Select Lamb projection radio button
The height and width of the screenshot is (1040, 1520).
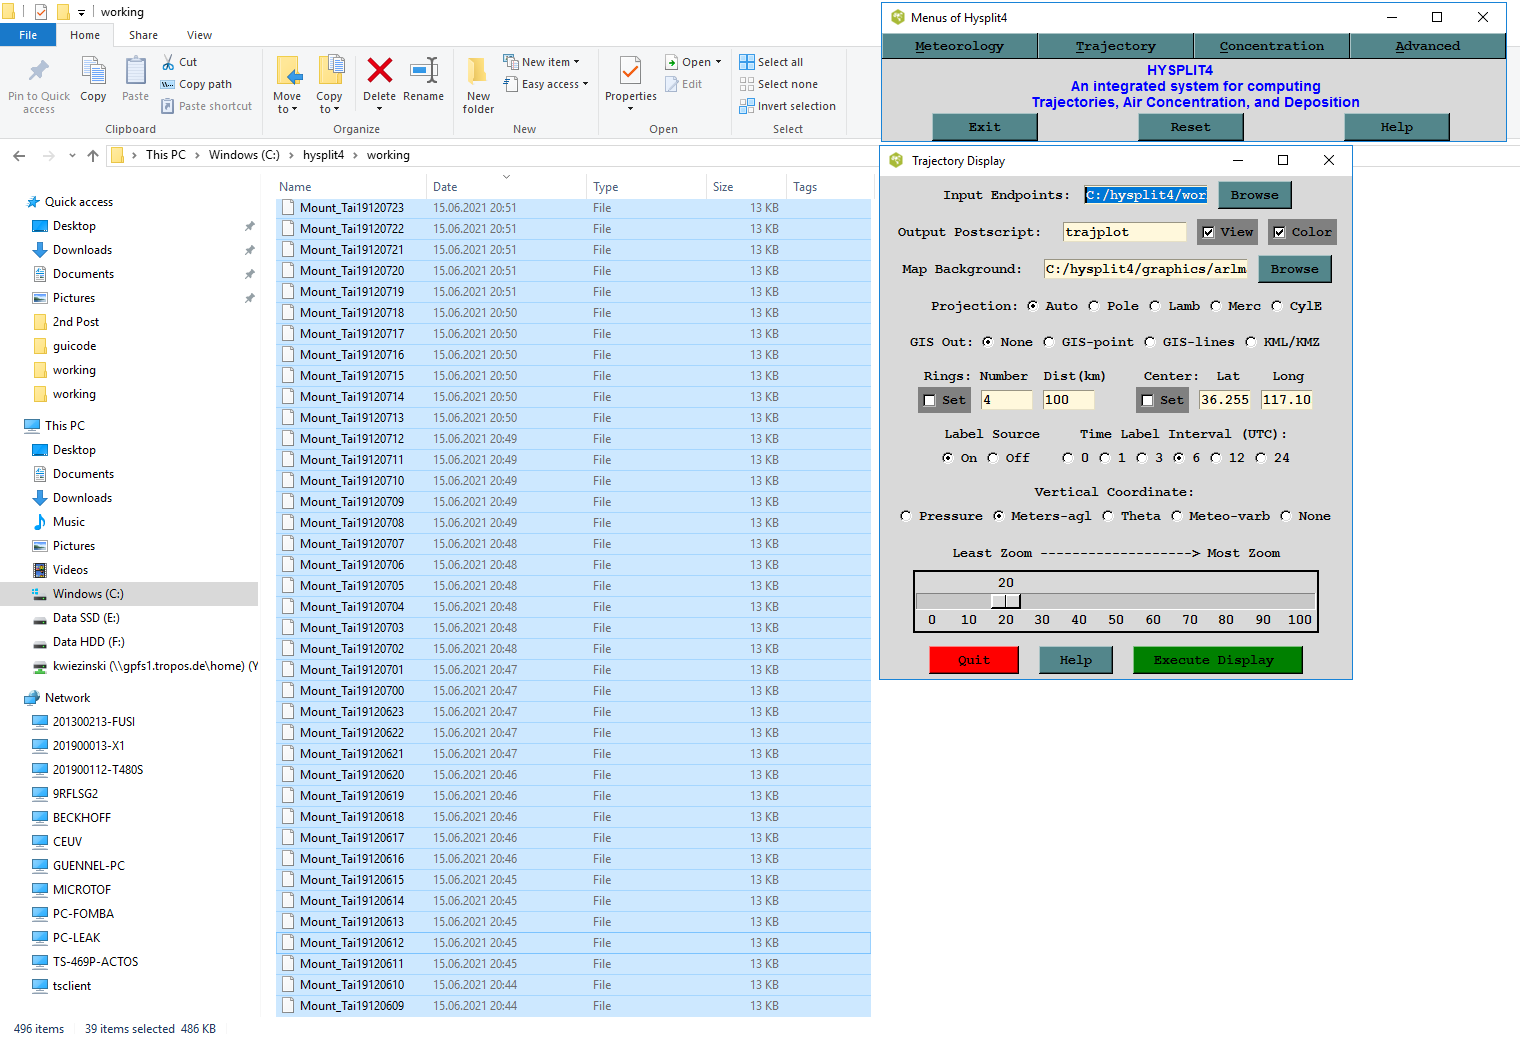tap(1155, 306)
